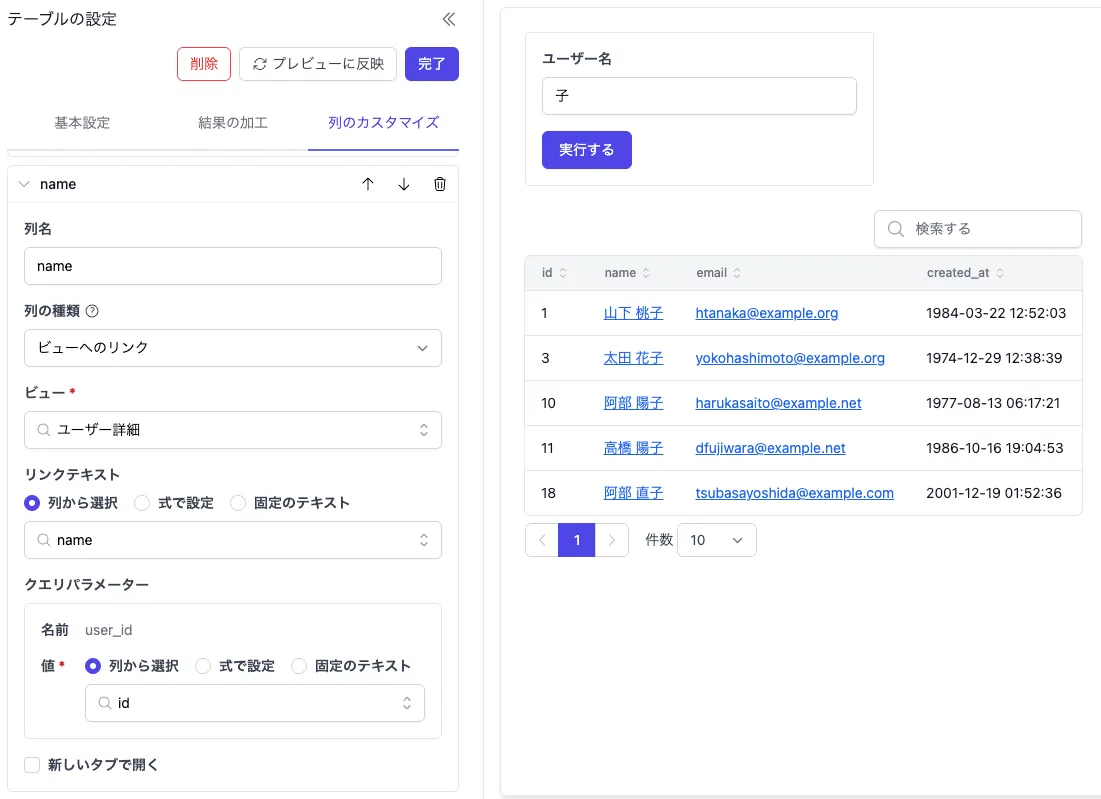
Task: Switch to 基本設定 tab
Action: pyautogui.click(x=82, y=123)
